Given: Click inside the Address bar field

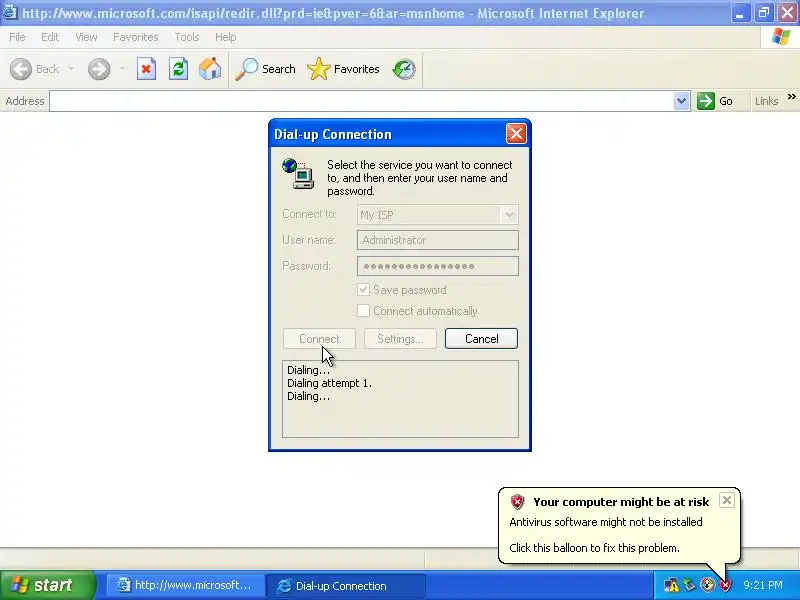Looking at the screenshot, I should (x=362, y=101).
